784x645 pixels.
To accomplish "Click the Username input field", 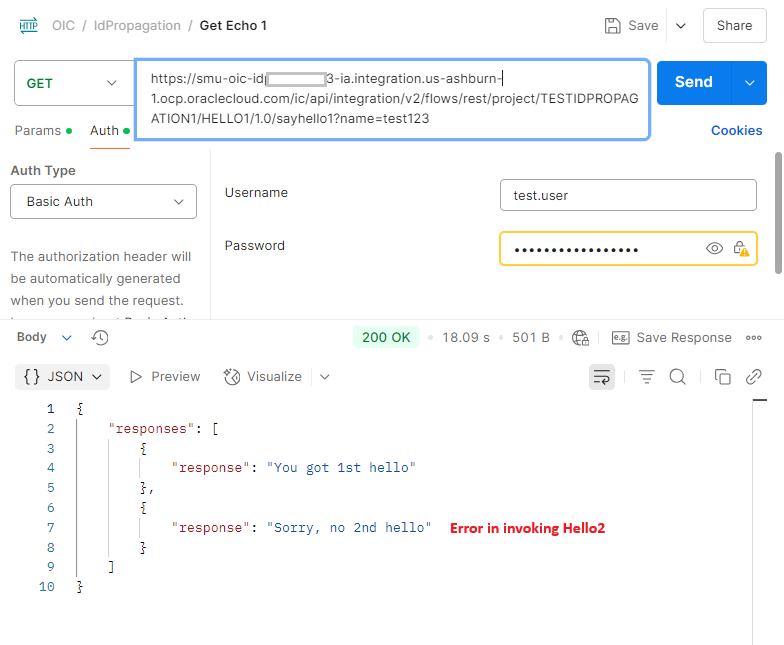I will (x=628, y=196).
